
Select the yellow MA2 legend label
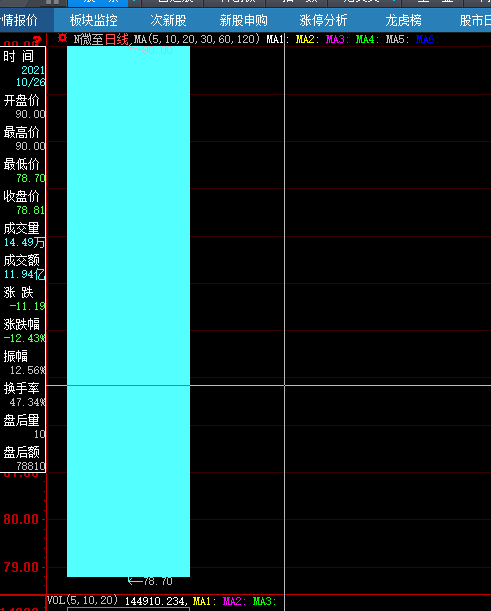pyautogui.click(x=307, y=39)
